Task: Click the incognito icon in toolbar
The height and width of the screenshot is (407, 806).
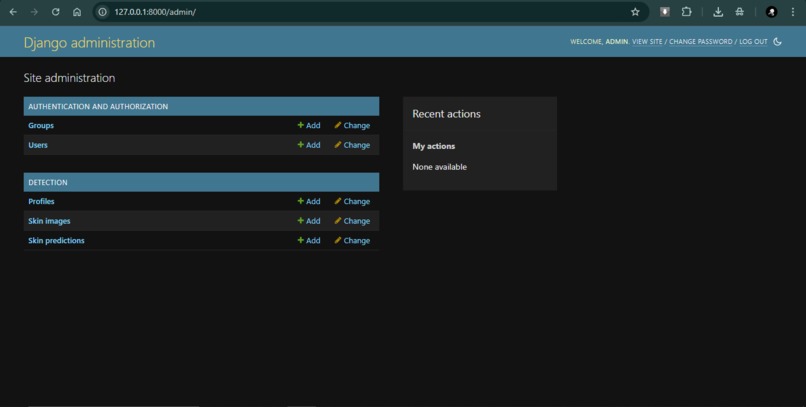Action: 740,12
